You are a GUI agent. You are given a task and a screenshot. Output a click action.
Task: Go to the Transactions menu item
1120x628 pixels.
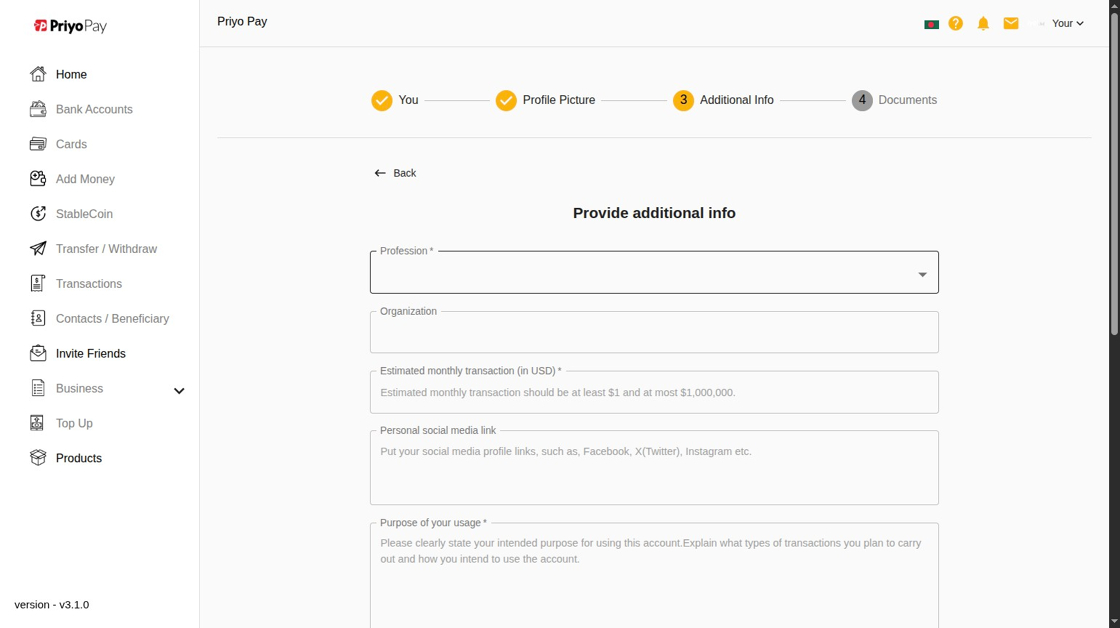[x=89, y=284]
